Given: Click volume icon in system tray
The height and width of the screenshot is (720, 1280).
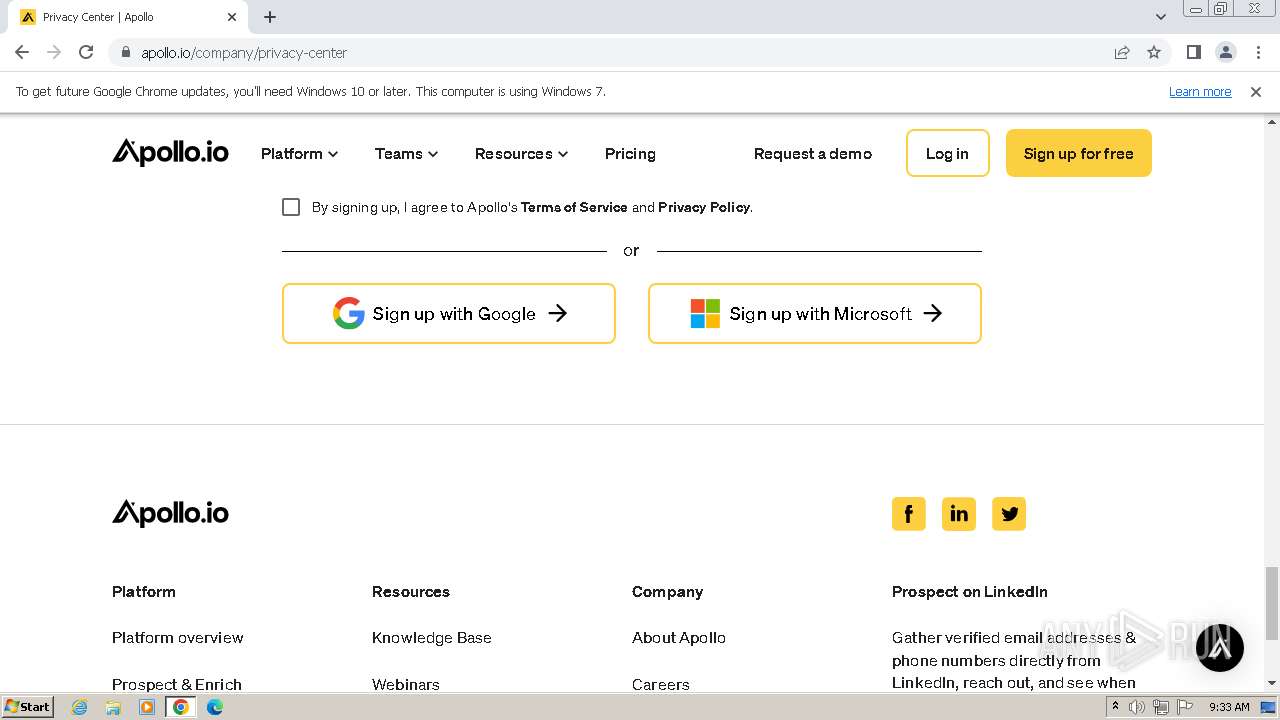Looking at the screenshot, I should (1137, 707).
